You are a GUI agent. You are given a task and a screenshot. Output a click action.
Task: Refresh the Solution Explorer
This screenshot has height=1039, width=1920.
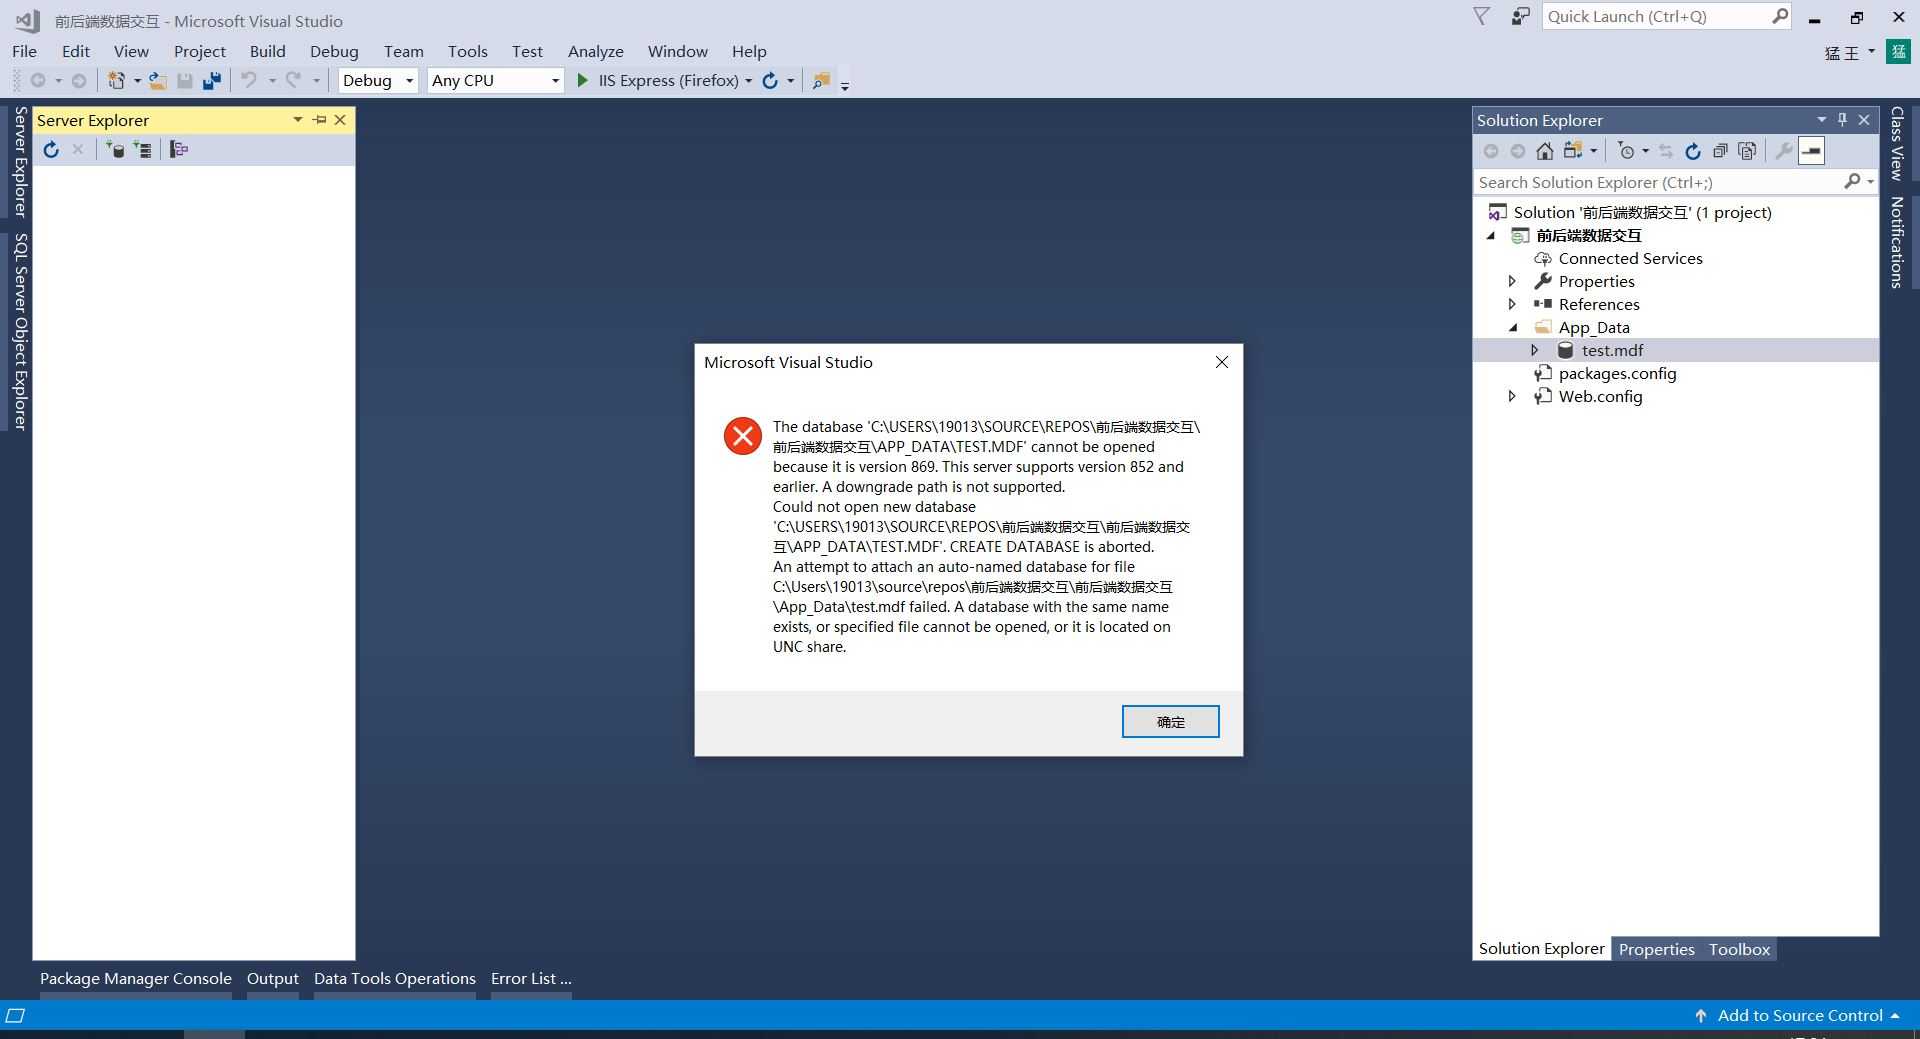(x=1693, y=151)
